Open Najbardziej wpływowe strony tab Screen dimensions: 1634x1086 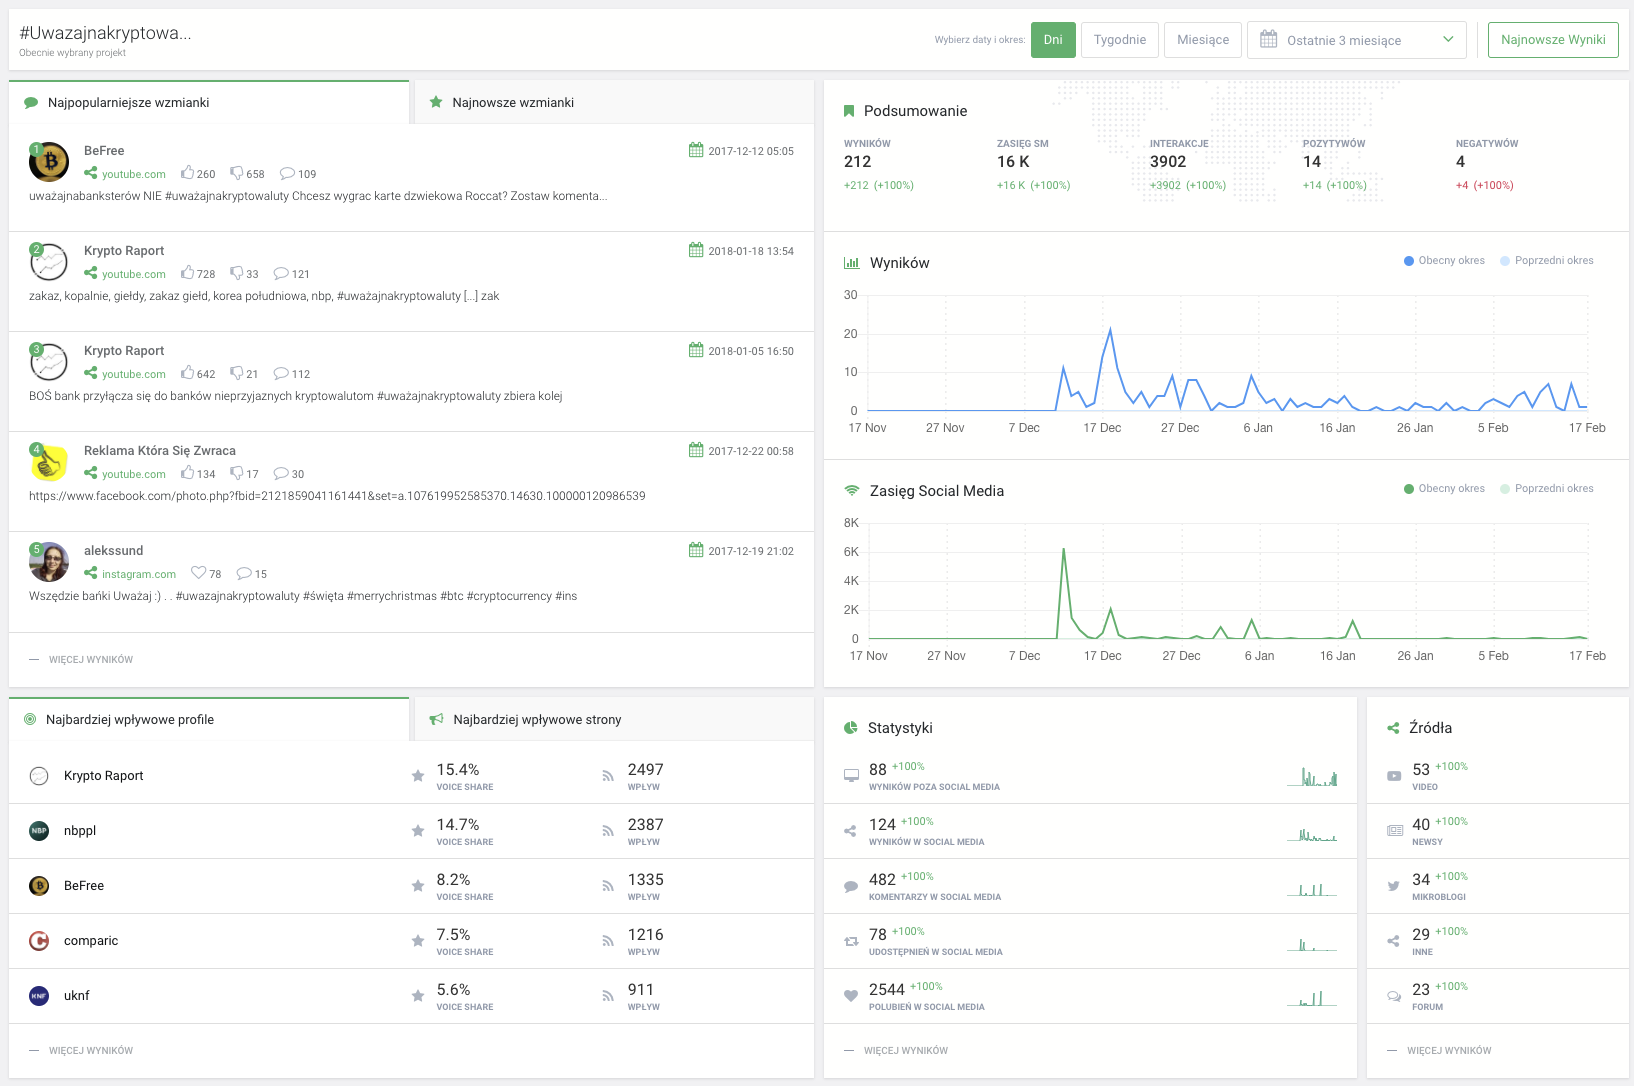pos(537,720)
